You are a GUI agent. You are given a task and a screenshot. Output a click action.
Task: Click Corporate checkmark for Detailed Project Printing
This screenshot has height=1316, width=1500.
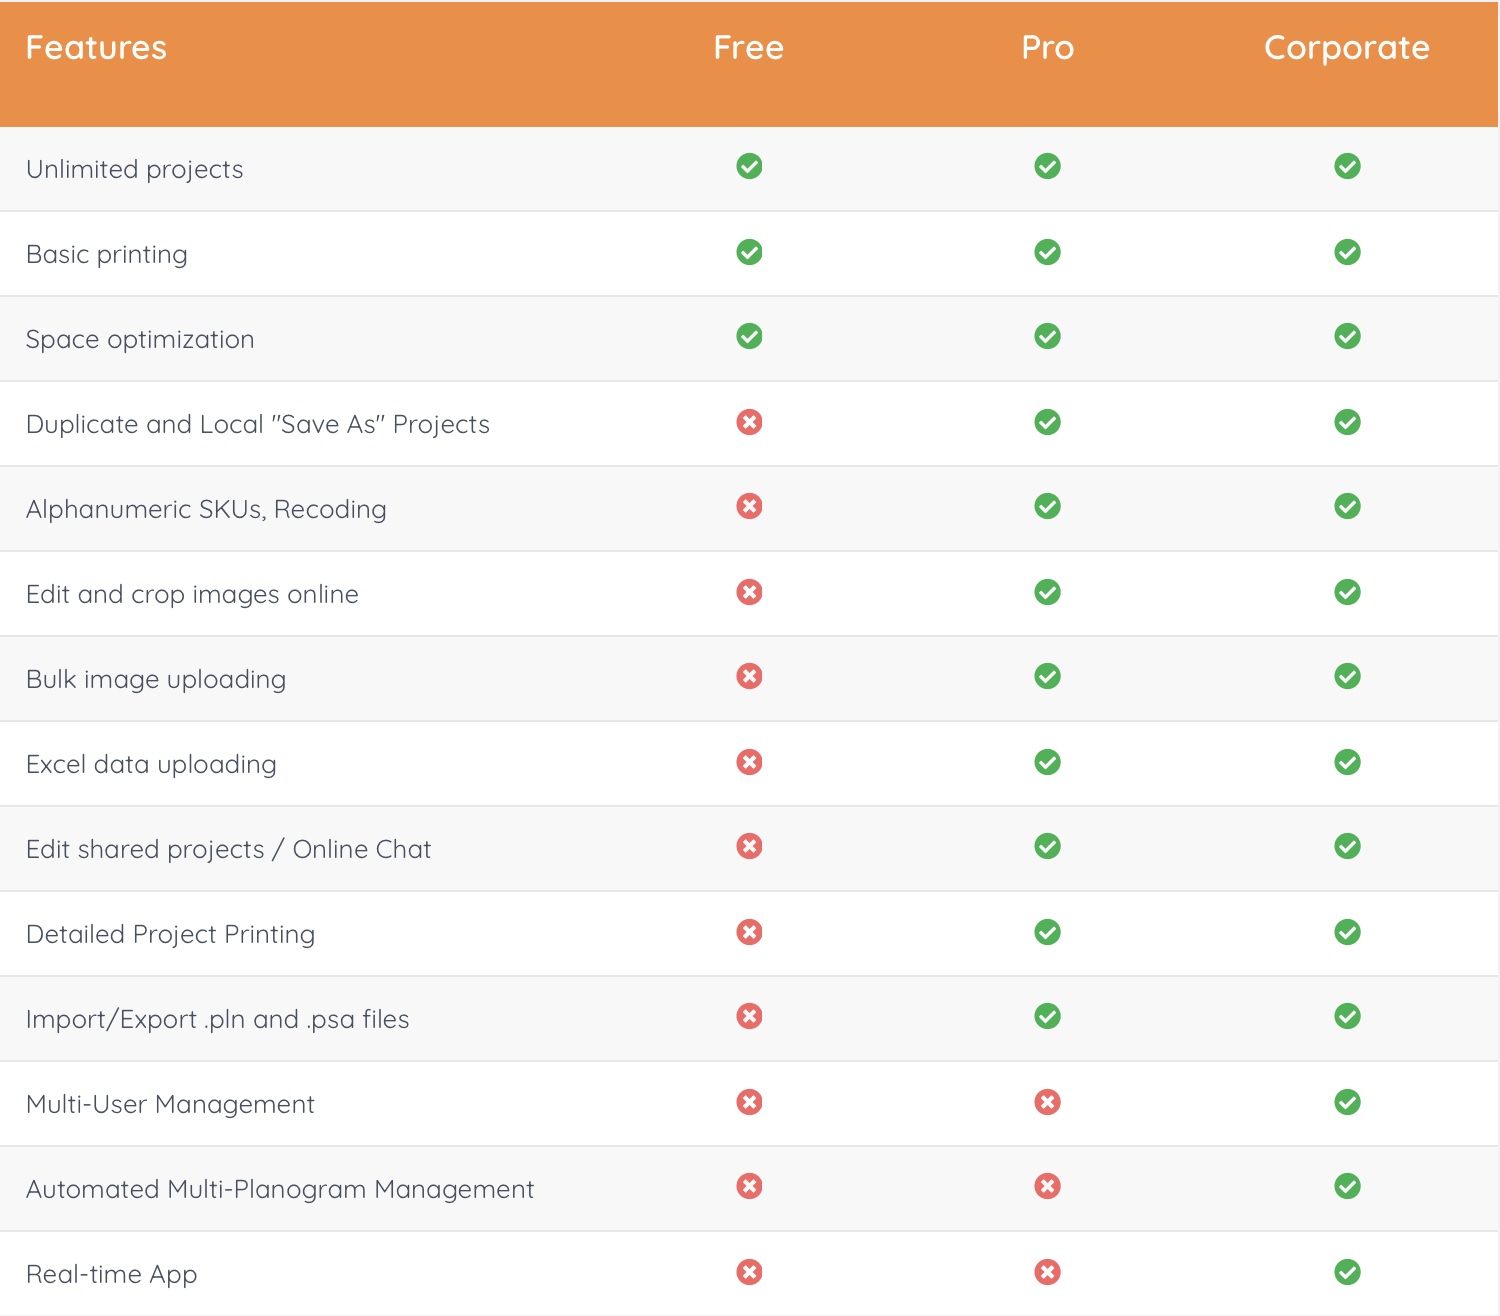pyautogui.click(x=1347, y=932)
